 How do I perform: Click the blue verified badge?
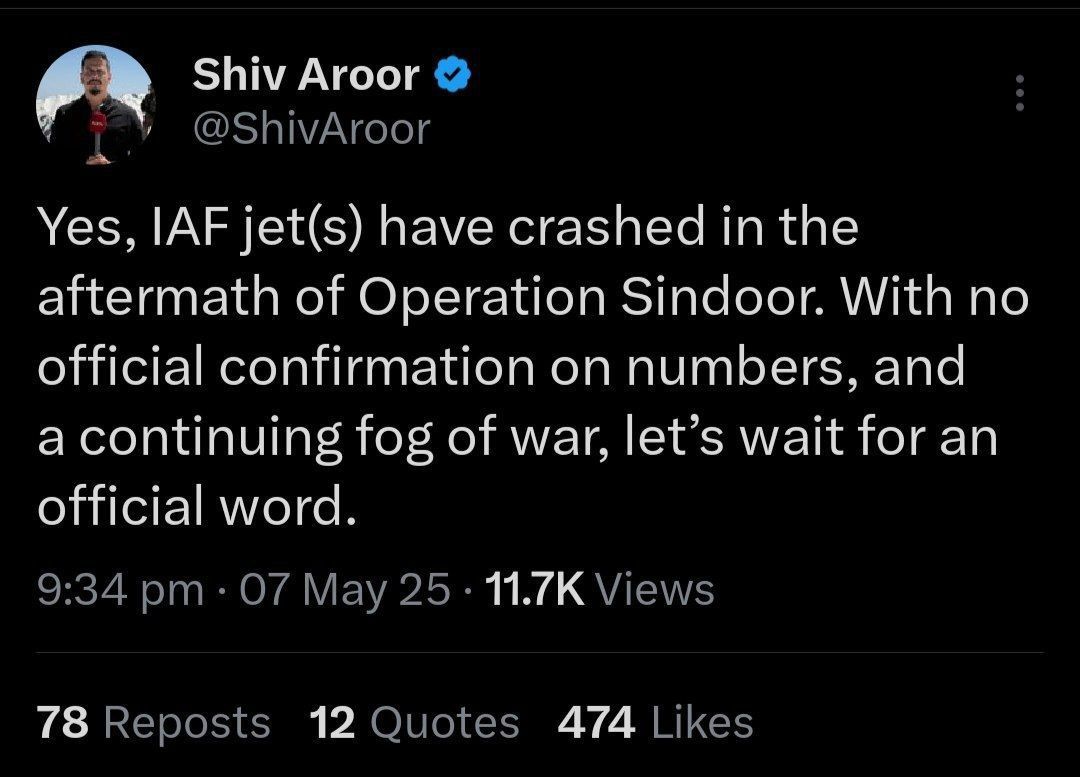tap(453, 75)
